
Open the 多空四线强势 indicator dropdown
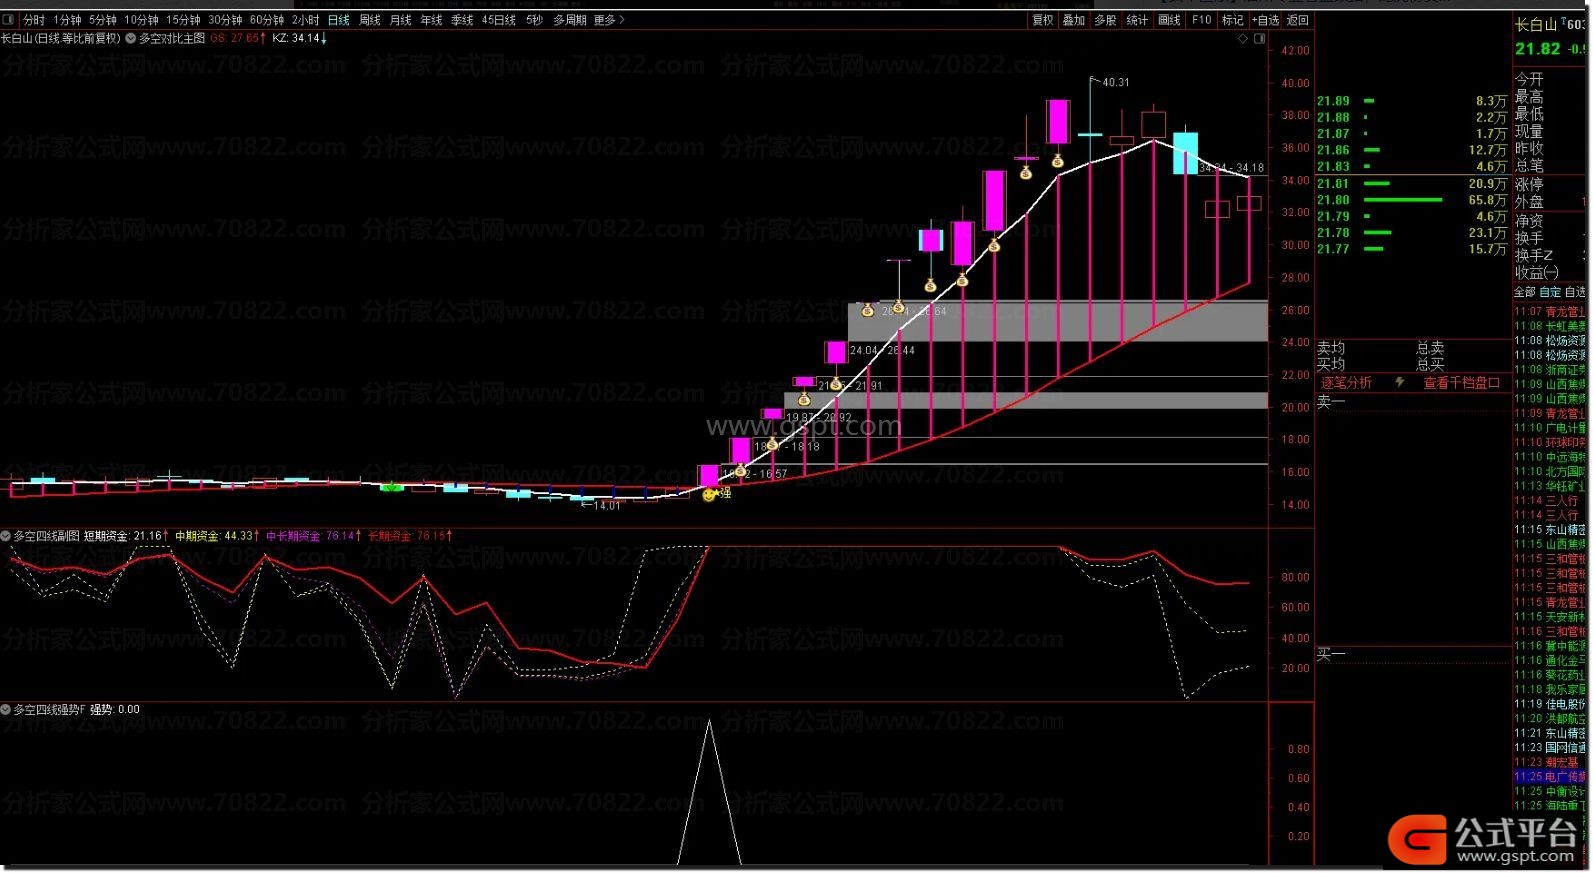(x=6, y=709)
